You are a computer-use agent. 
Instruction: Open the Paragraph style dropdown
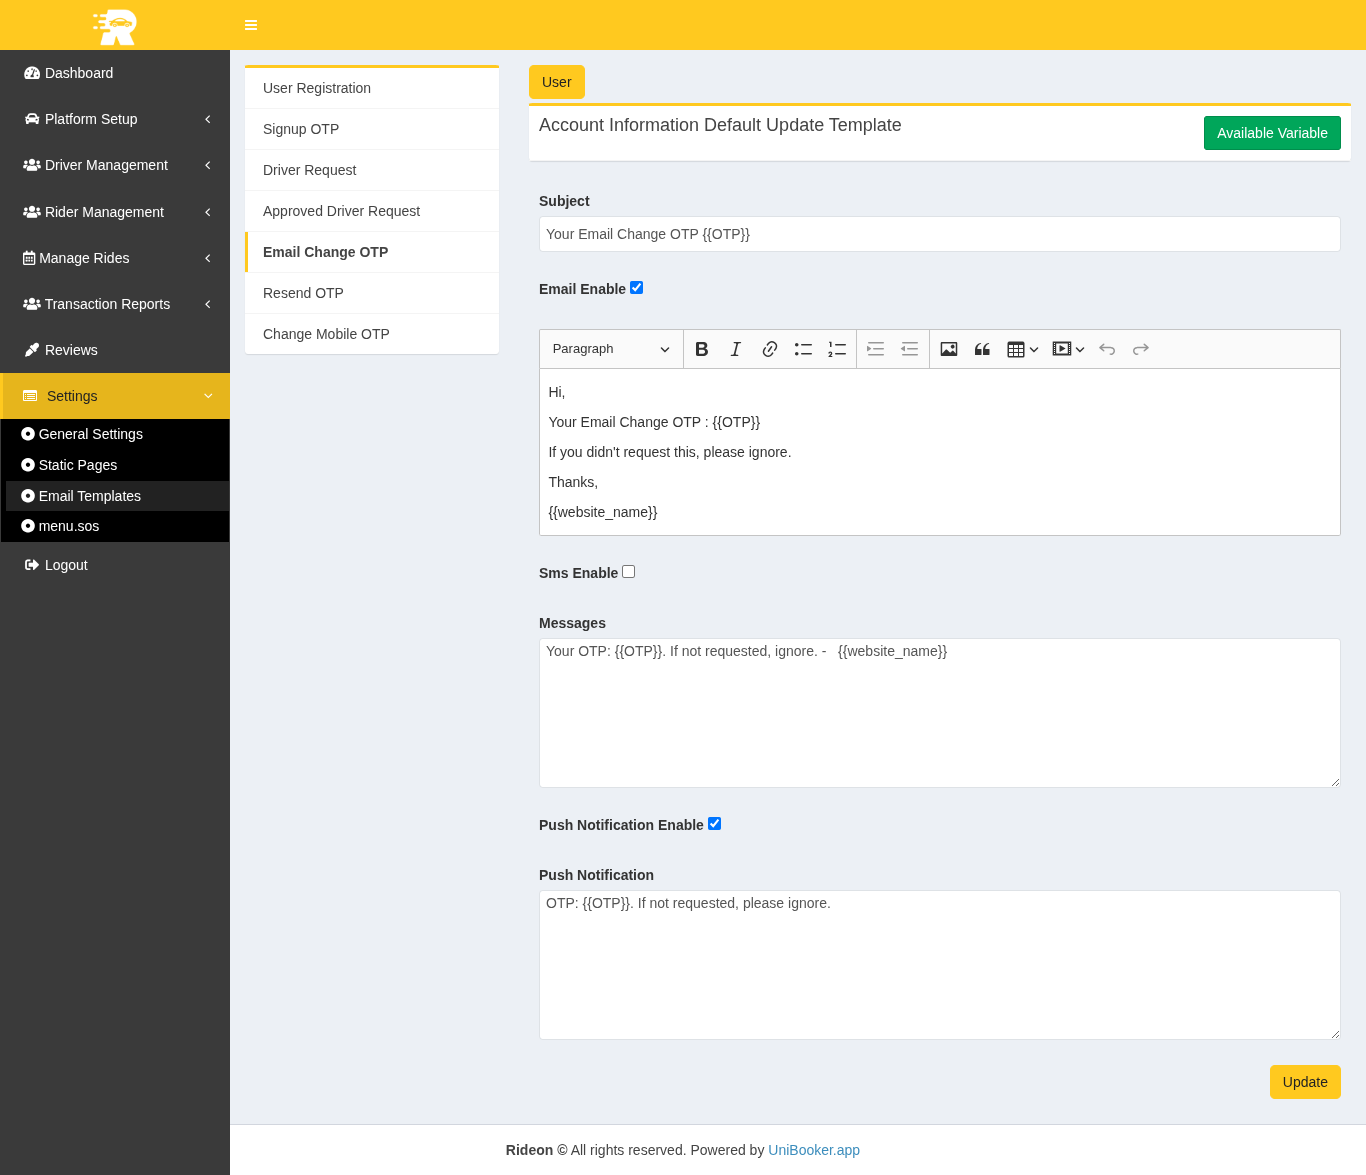[x=611, y=349]
